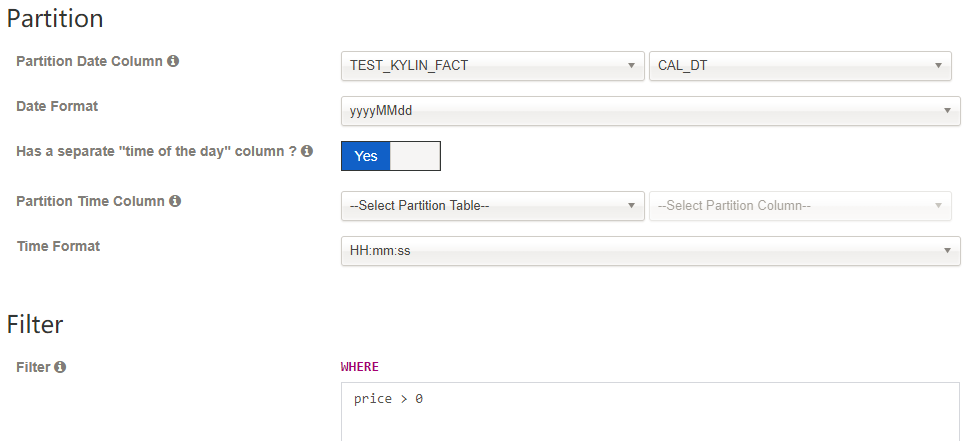Click into the filter text area
This screenshot has height=441, width=978.
pos(650,415)
